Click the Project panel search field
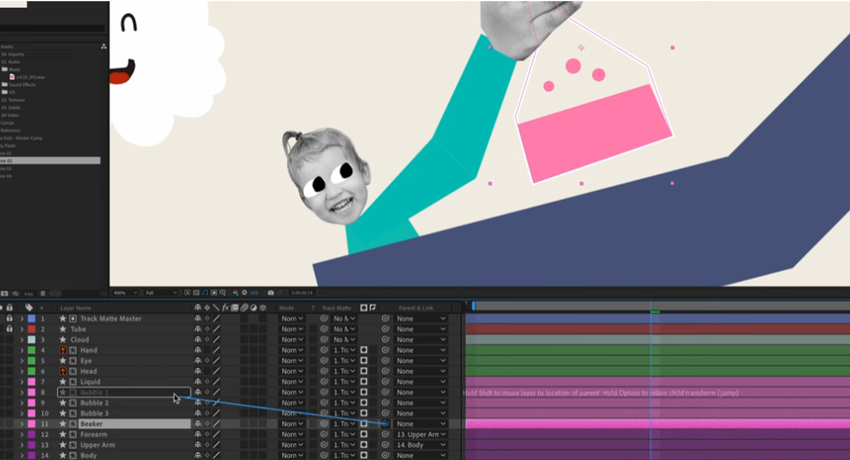850x460 pixels. point(53,28)
